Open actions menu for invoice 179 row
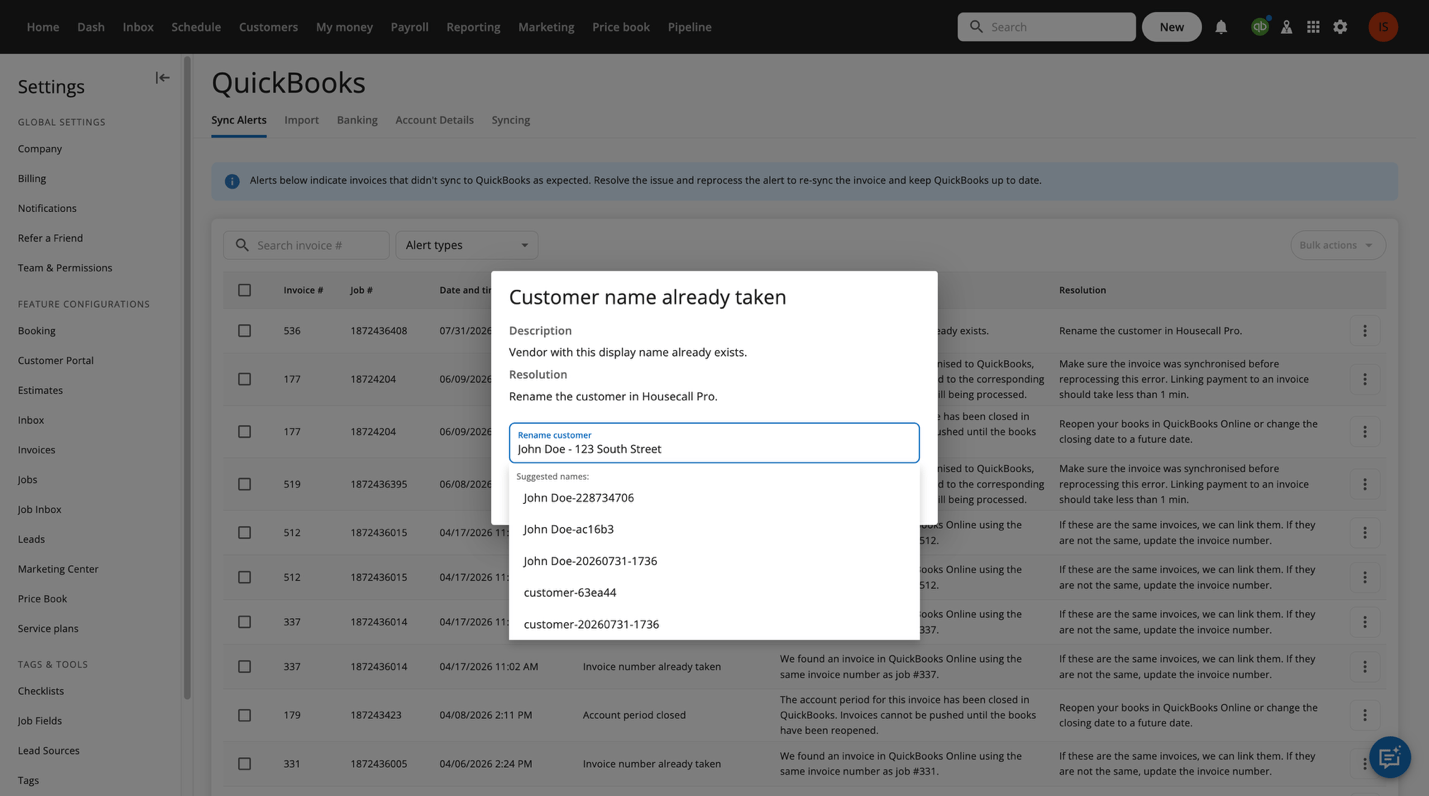 [1364, 715]
